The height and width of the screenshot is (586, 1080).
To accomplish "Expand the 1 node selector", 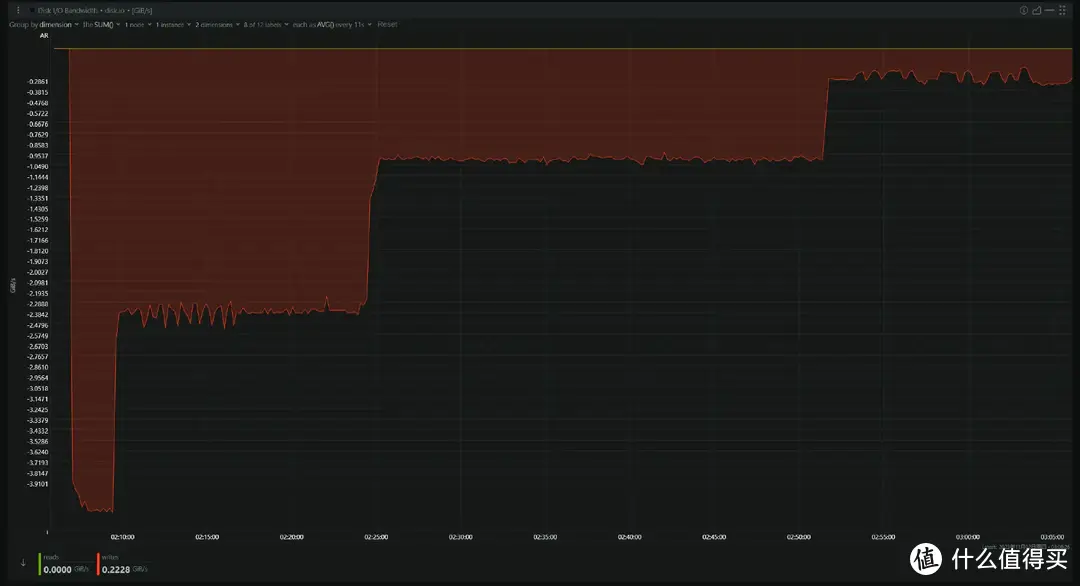I will pos(138,25).
